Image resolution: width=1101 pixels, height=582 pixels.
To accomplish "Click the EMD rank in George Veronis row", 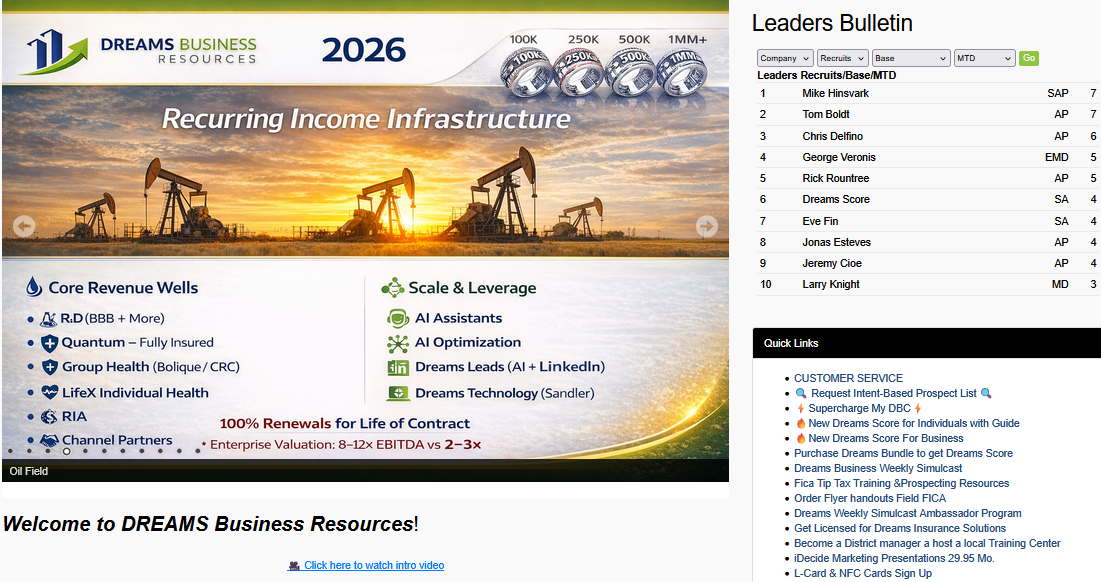I will pyautogui.click(x=1057, y=157).
